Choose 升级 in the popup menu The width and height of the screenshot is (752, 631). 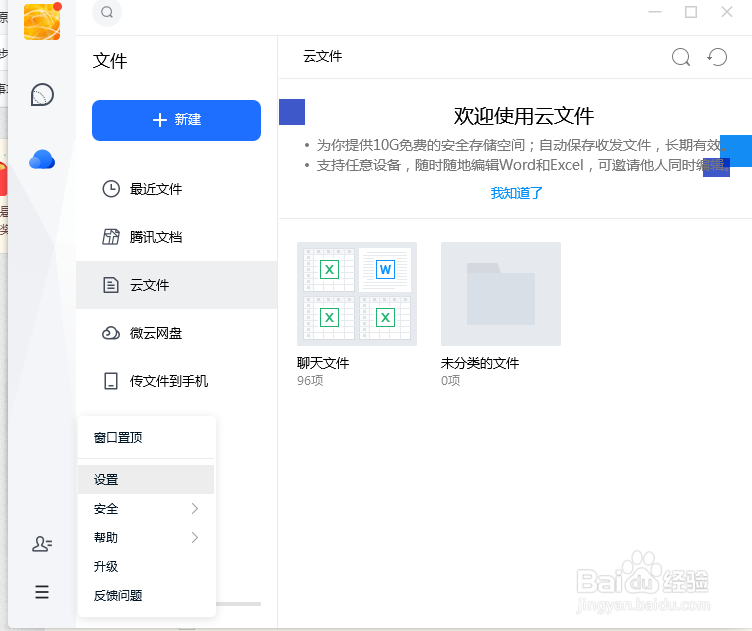[x=146, y=566]
